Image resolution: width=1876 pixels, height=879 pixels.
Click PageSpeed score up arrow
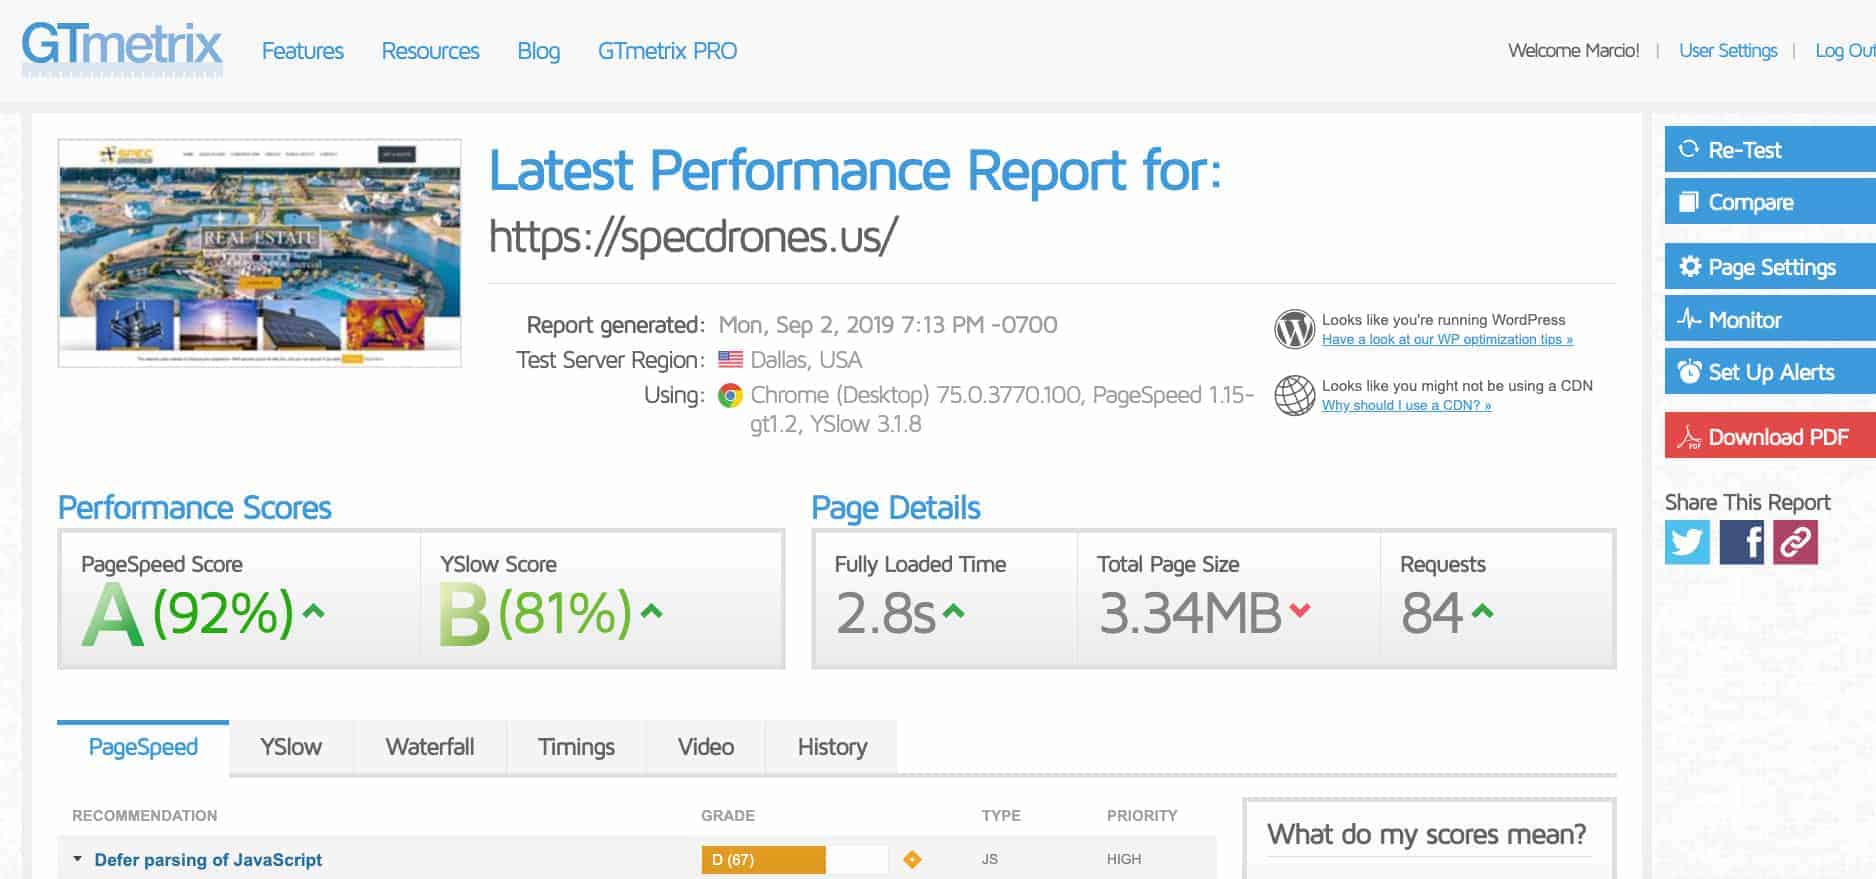pos(313,610)
